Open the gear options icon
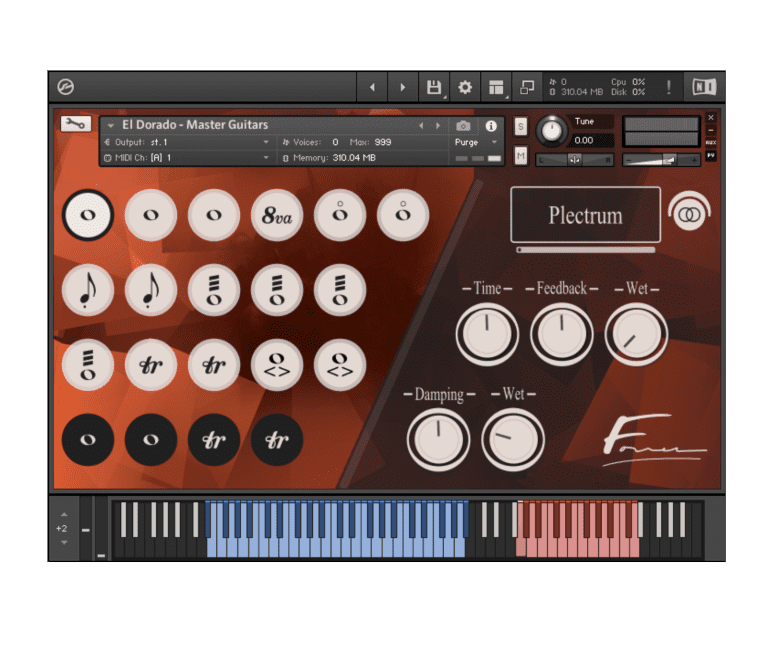The image size is (768, 645). [x=465, y=87]
